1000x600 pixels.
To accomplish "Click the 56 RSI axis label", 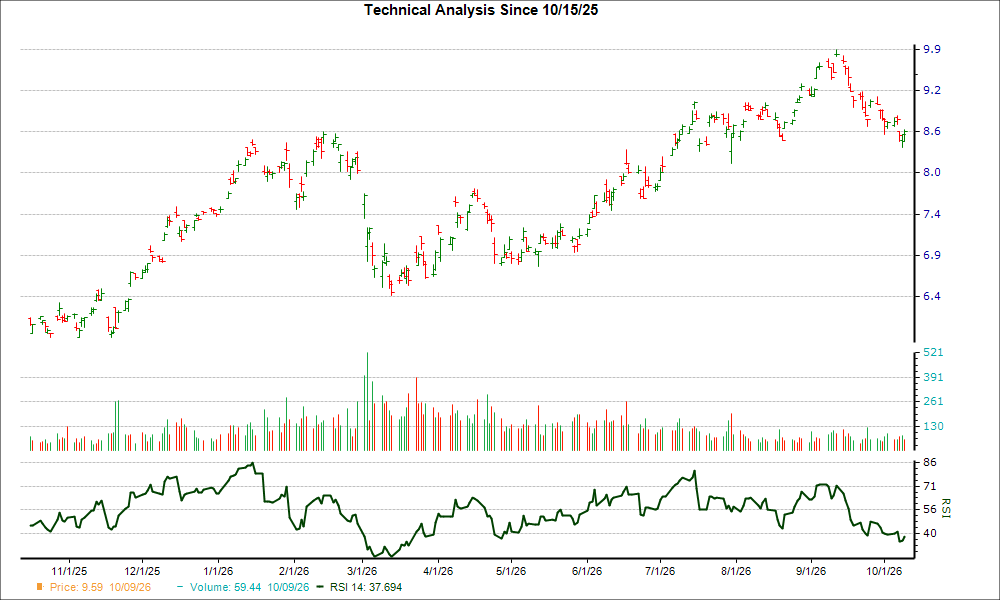I will click(930, 509).
